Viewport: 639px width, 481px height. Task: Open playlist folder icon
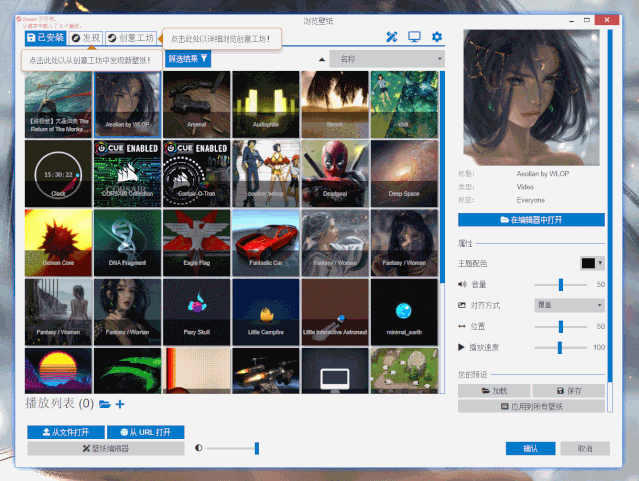tap(105, 404)
